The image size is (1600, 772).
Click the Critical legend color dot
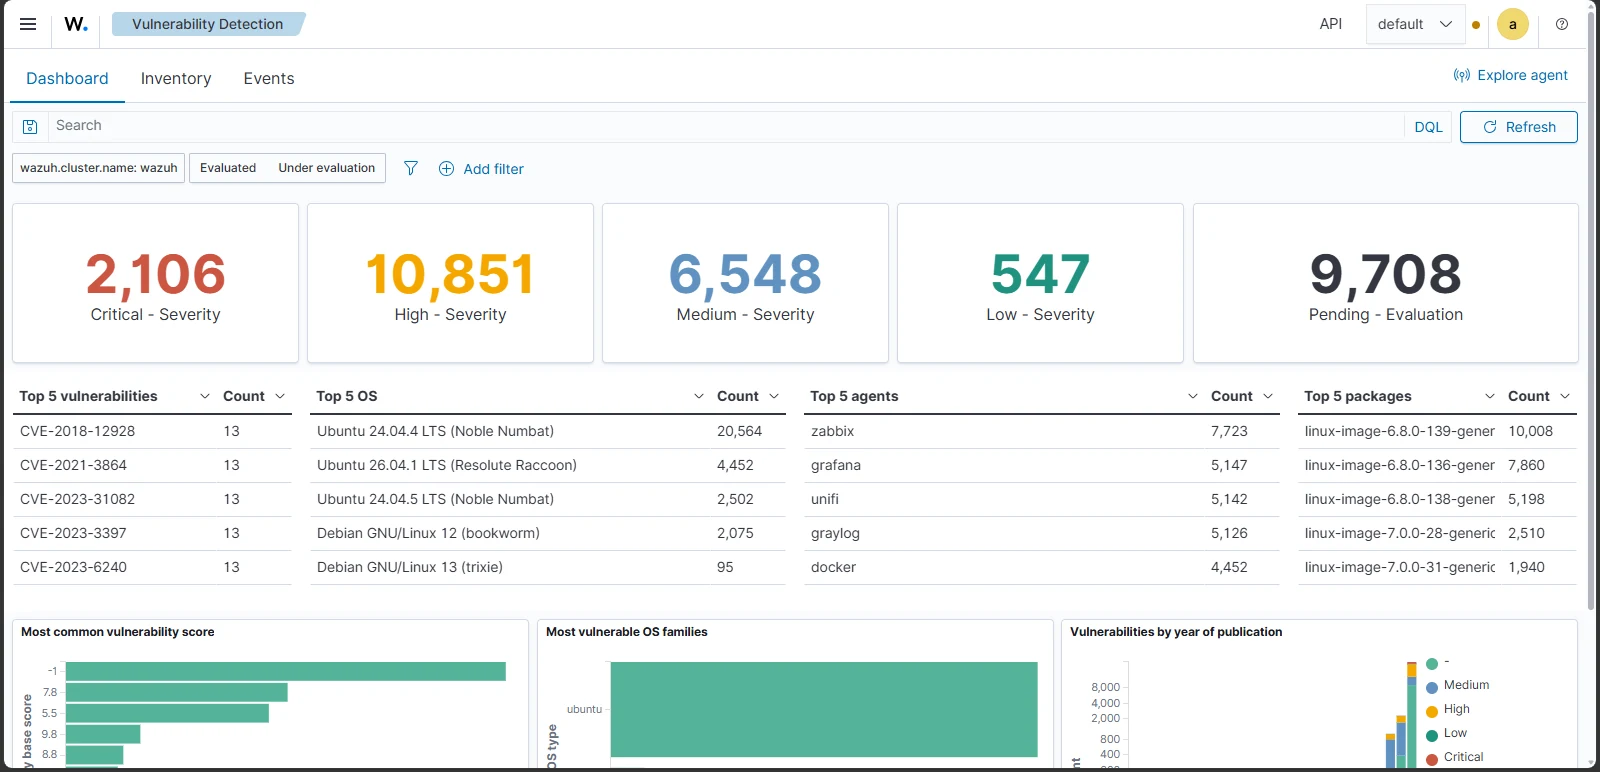pyautogui.click(x=1432, y=759)
